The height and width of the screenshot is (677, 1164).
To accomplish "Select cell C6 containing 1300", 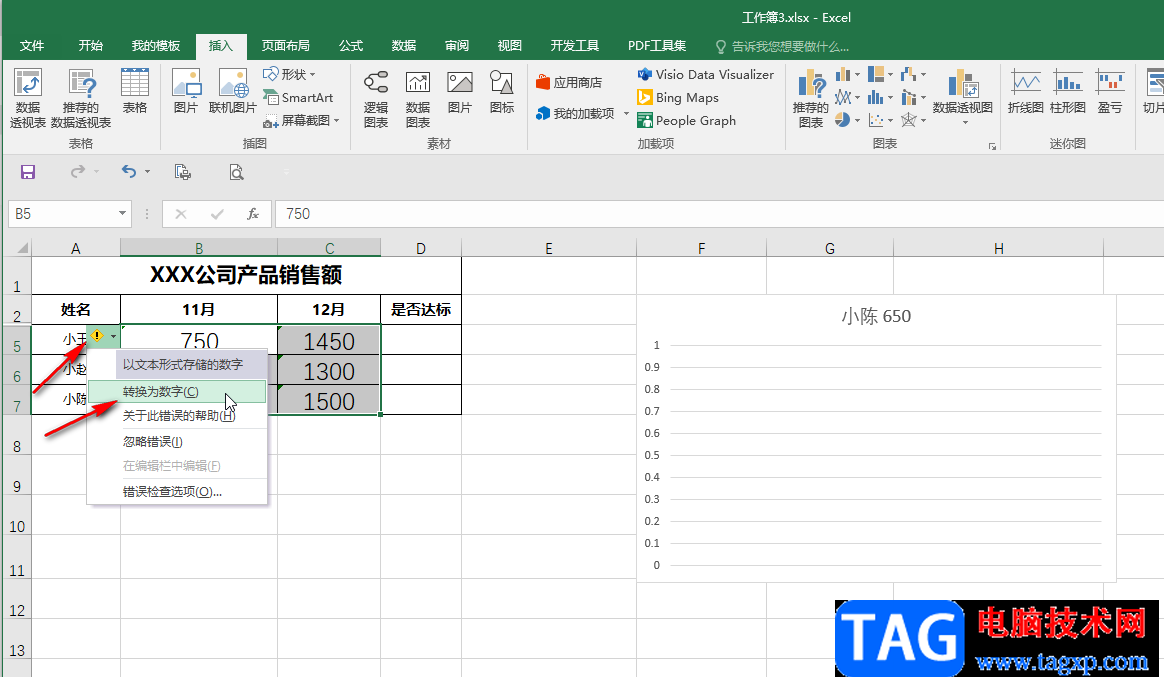I will (x=329, y=370).
